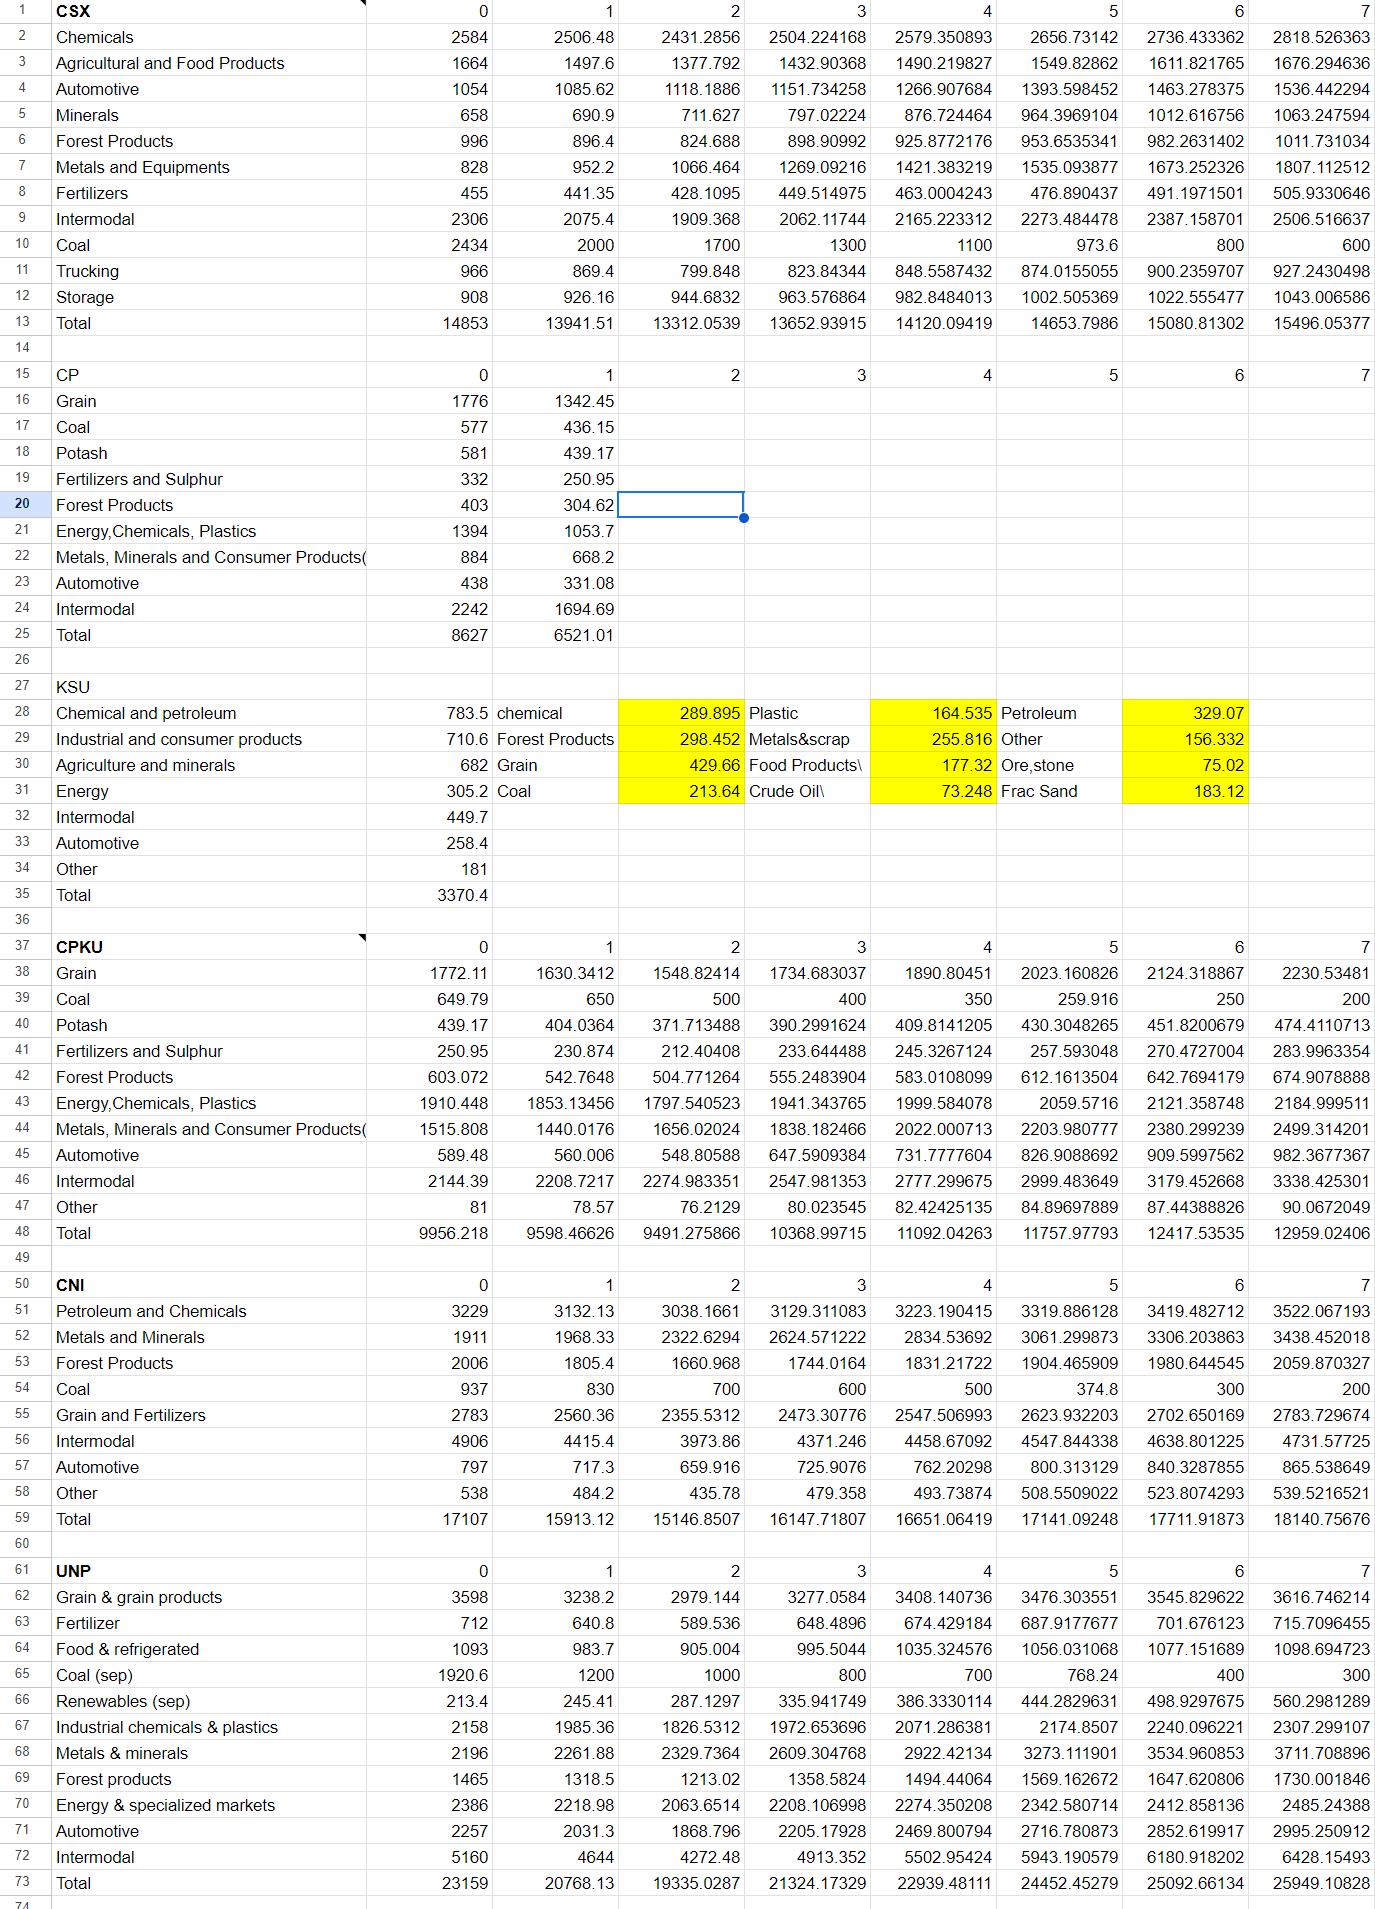Click the Storage label in row 12
The height and width of the screenshot is (1909, 1375).
(x=85, y=297)
